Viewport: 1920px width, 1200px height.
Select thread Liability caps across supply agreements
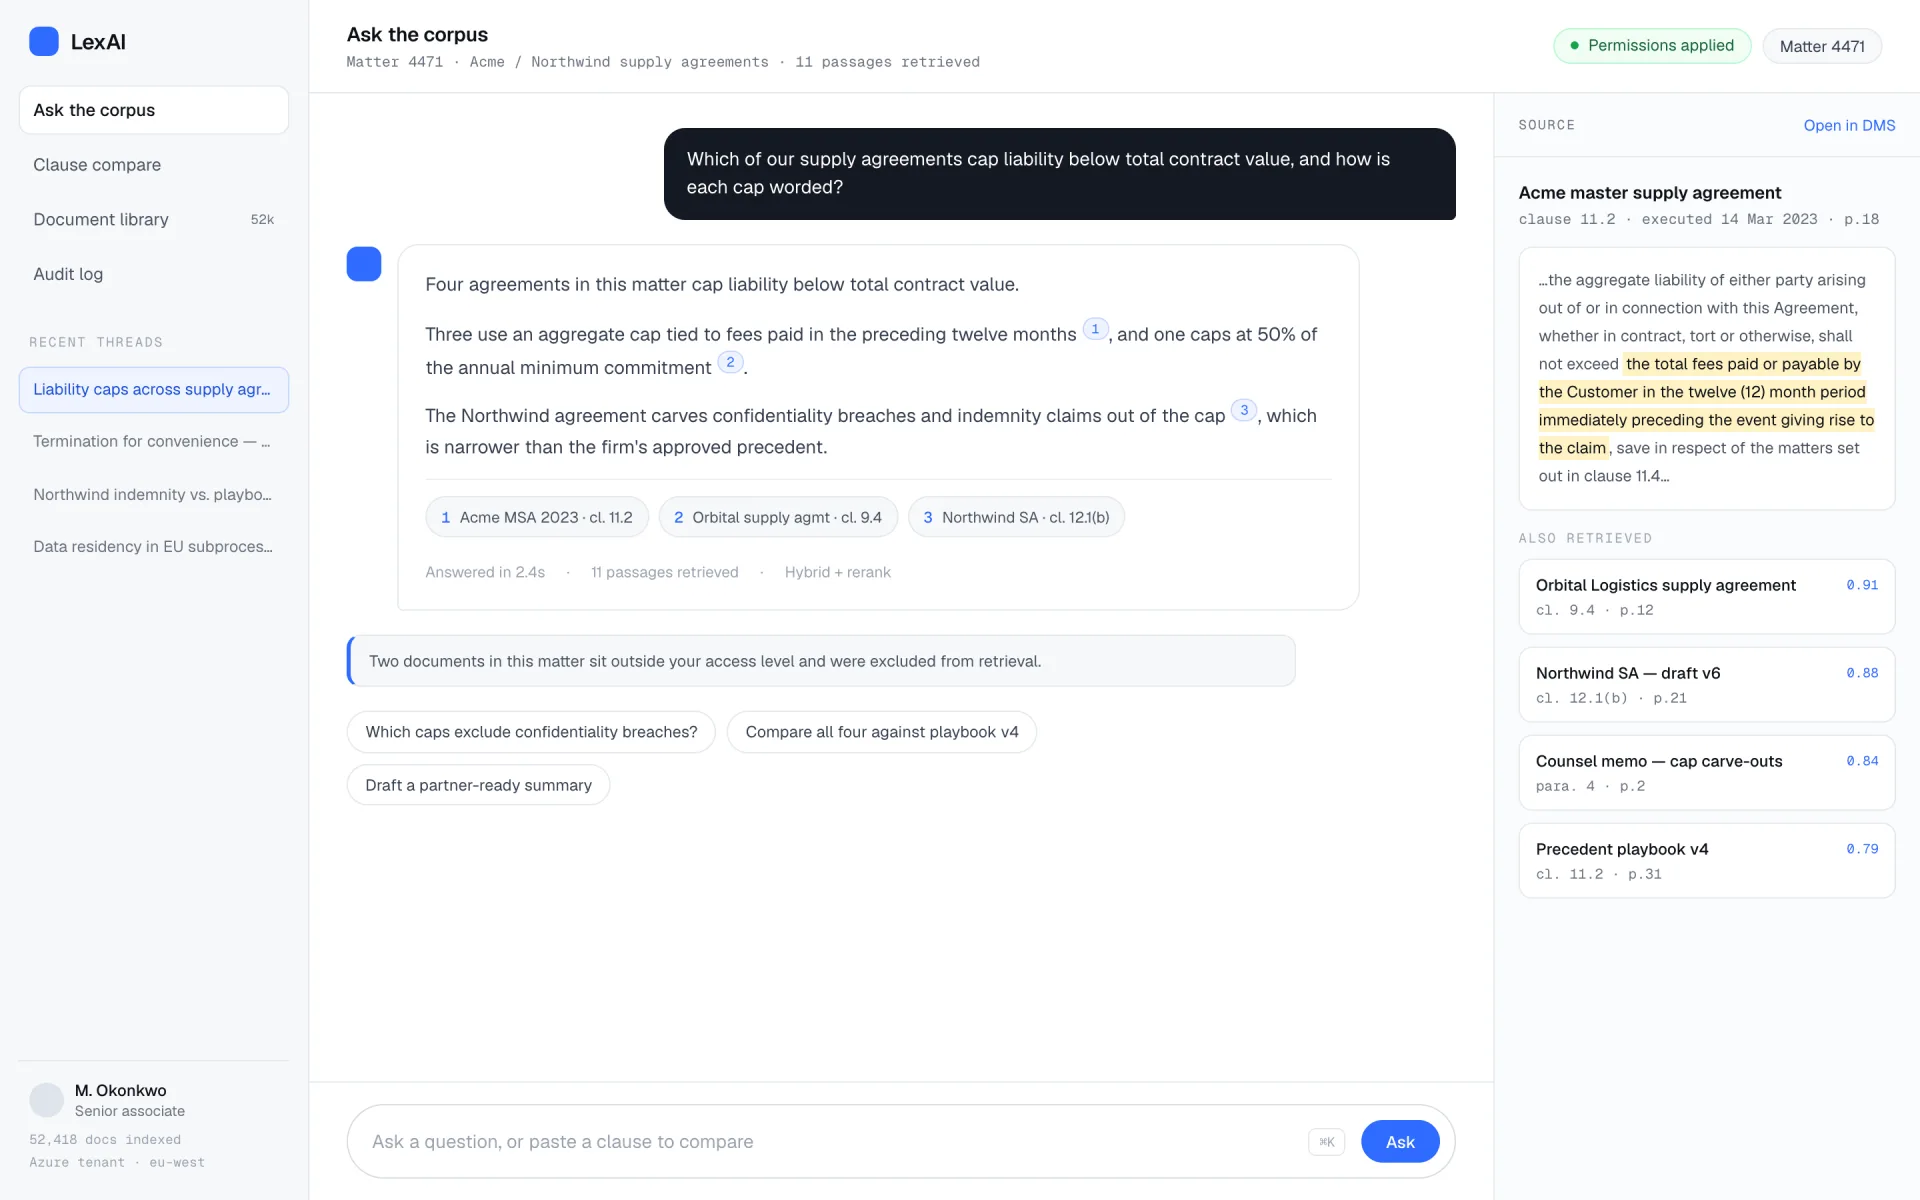coord(154,390)
